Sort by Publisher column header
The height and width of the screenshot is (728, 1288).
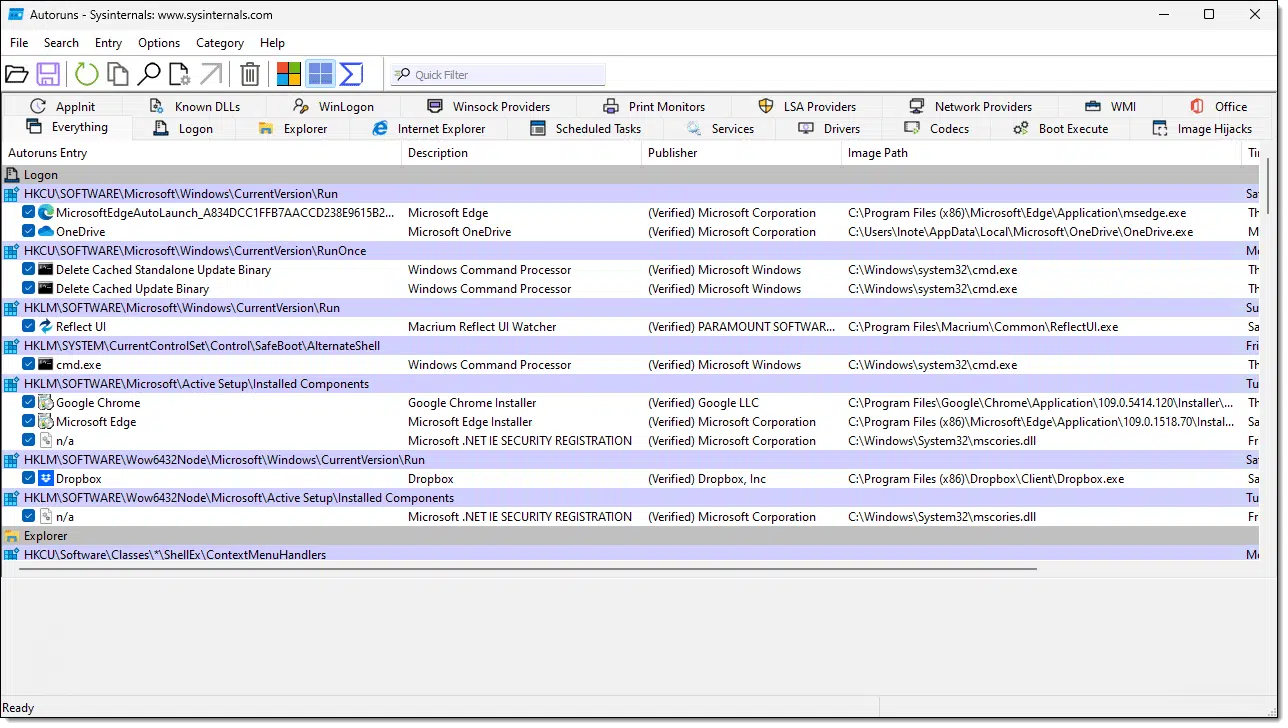[x=742, y=153]
